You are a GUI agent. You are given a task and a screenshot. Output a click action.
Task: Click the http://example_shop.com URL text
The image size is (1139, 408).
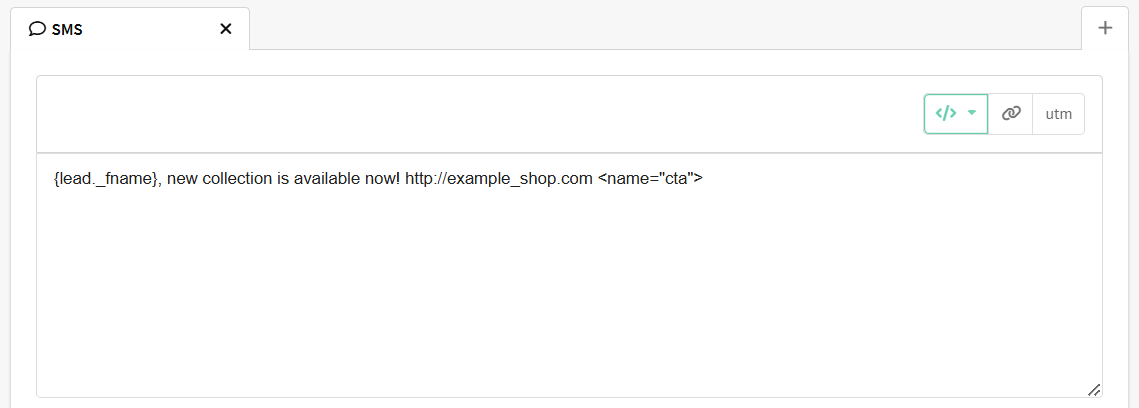click(x=498, y=179)
